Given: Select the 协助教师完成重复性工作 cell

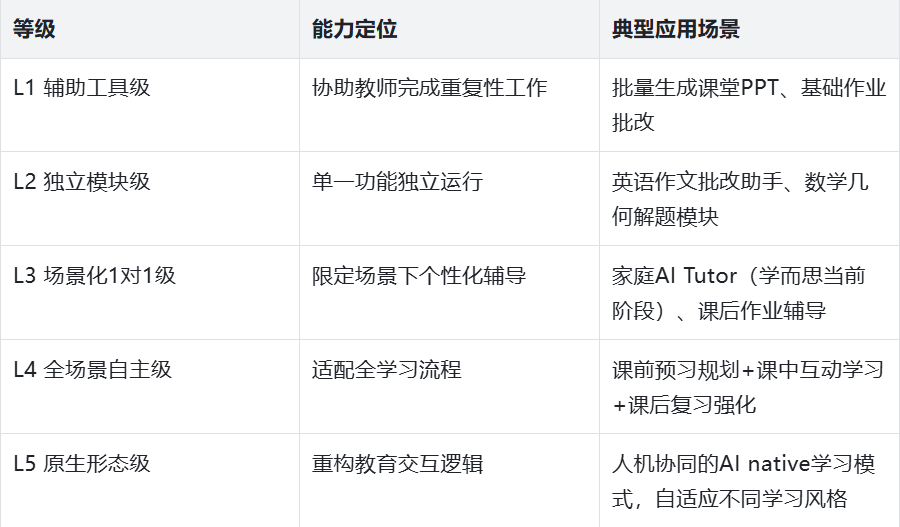Looking at the screenshot, I should point(429,87).
